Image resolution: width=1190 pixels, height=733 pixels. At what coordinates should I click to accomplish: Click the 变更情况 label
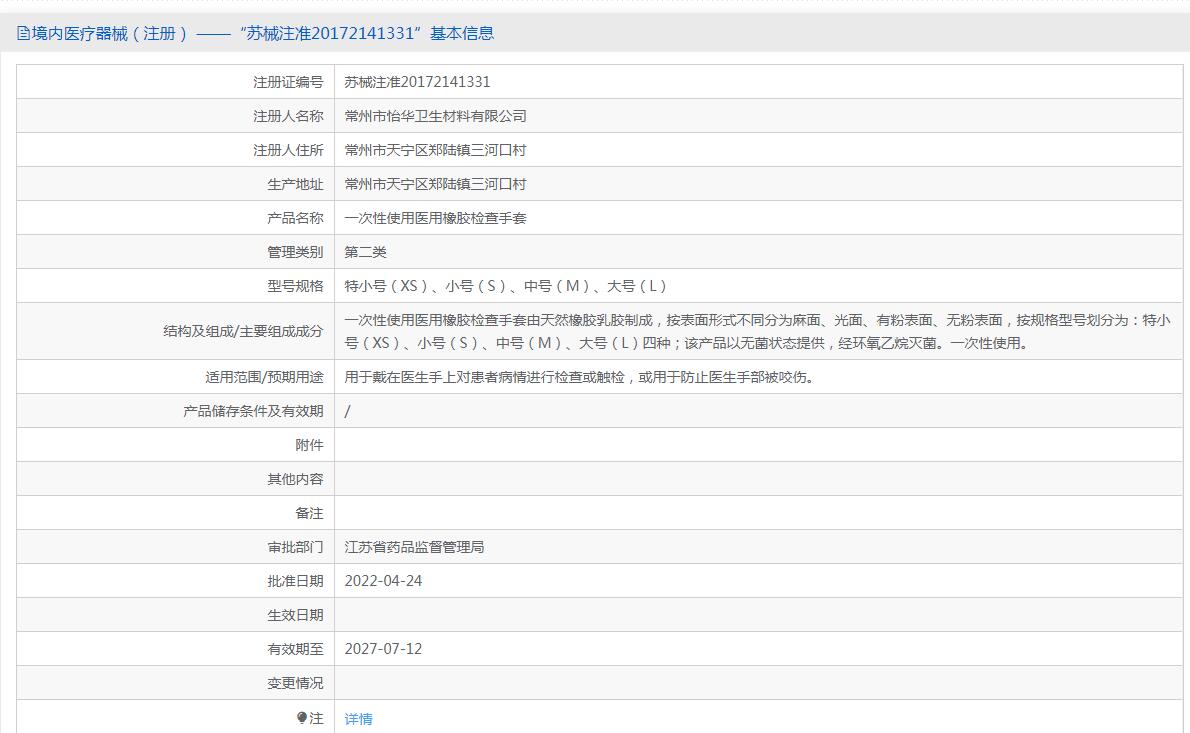click(x=295, y=684)
